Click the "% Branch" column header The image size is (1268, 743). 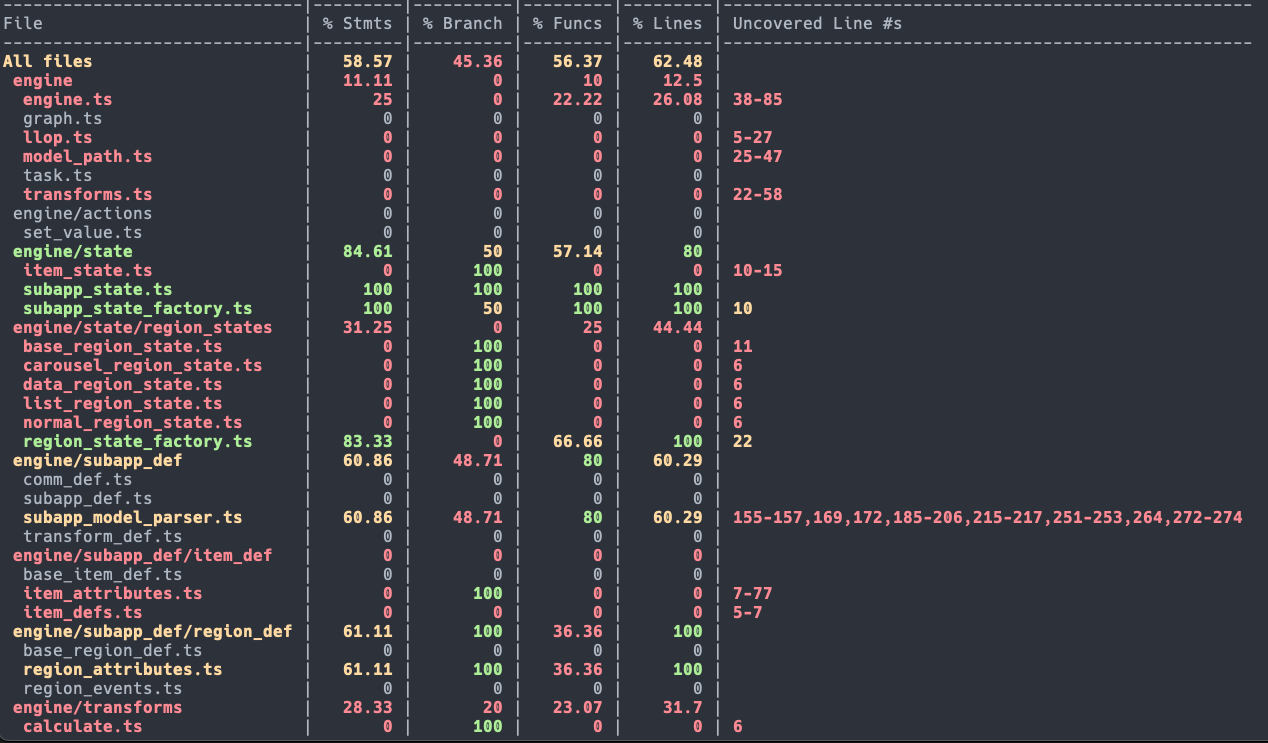pos(461,23)
